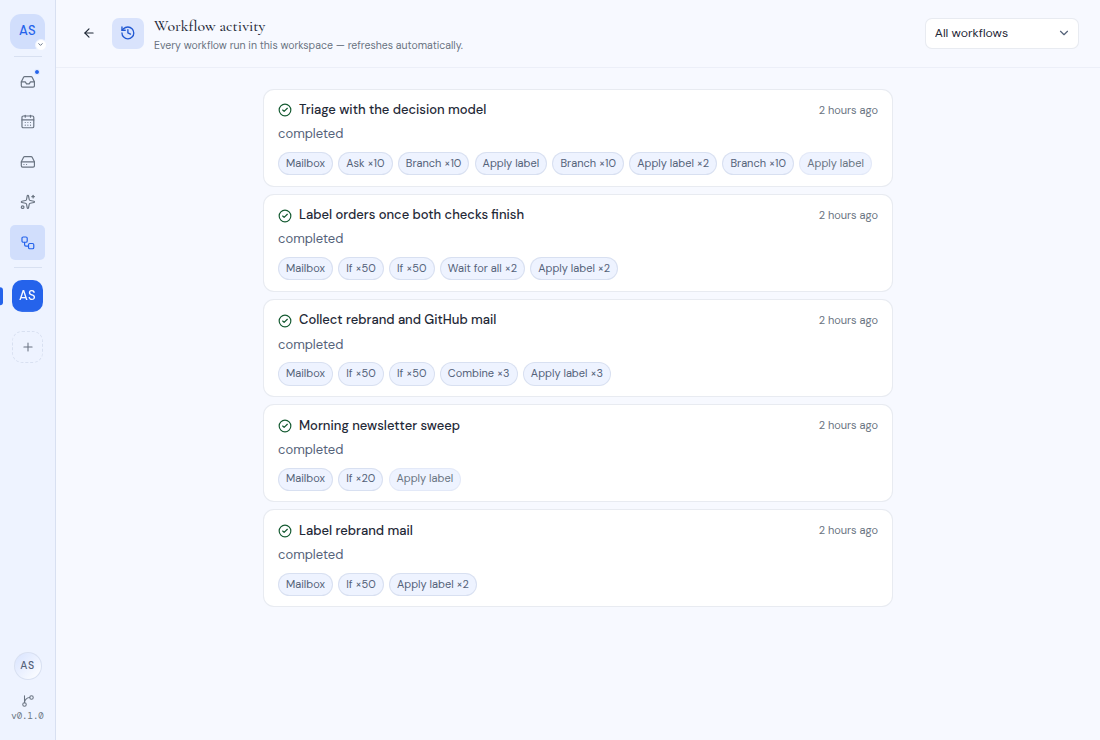Select the Workflows icon in sidebar
This screenshot has width=1100, height=740.
[x=27, y=243]
